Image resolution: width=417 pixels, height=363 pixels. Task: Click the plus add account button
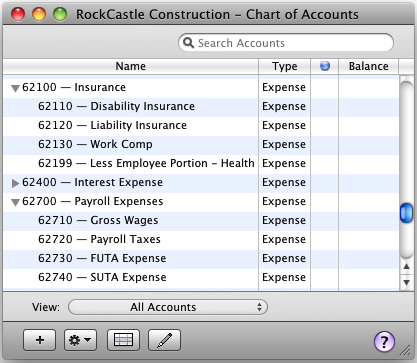click(39, 340)
